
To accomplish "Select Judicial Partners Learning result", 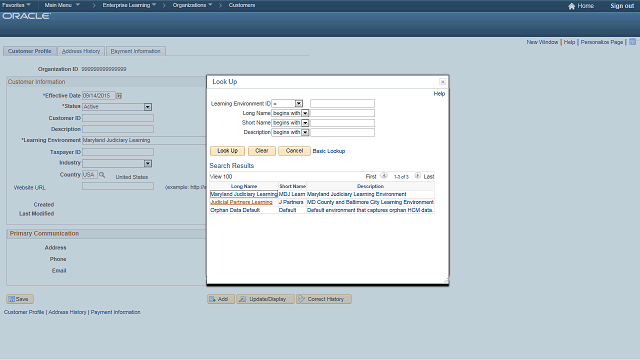I will click(x=241, y=202).
